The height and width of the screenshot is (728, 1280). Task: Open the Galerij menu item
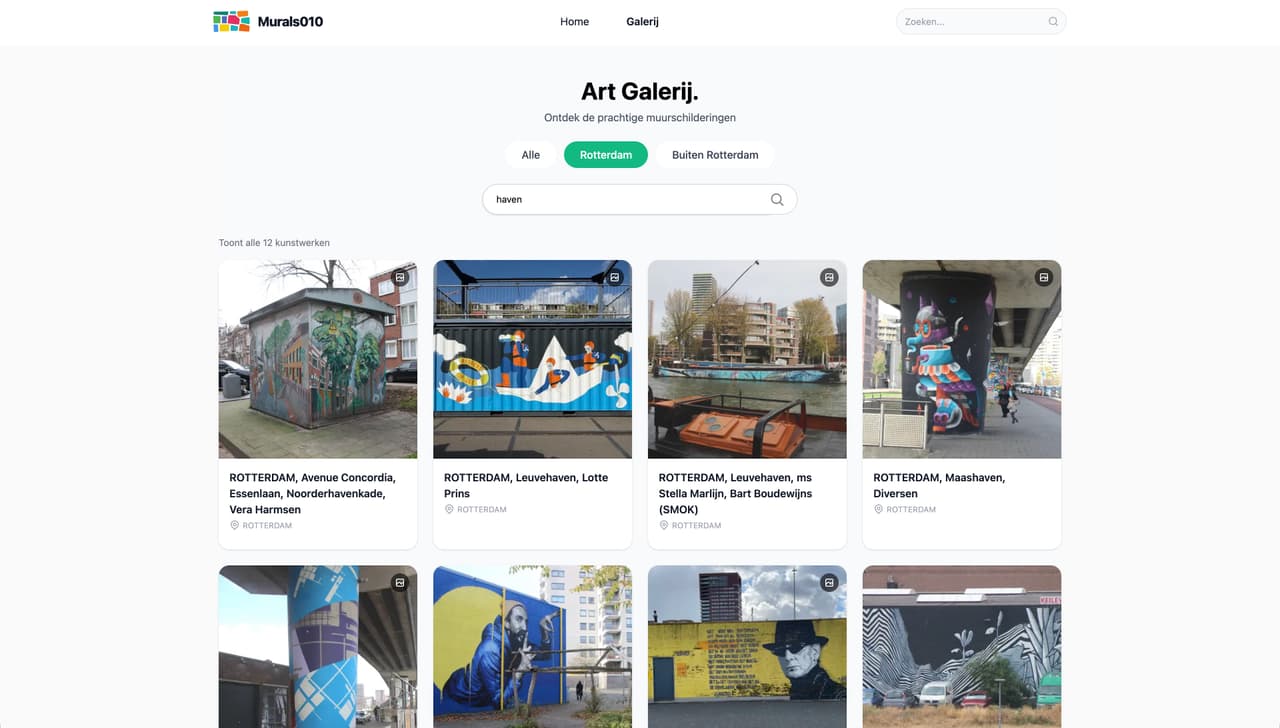pyautogui.click(x=642, y=21)
